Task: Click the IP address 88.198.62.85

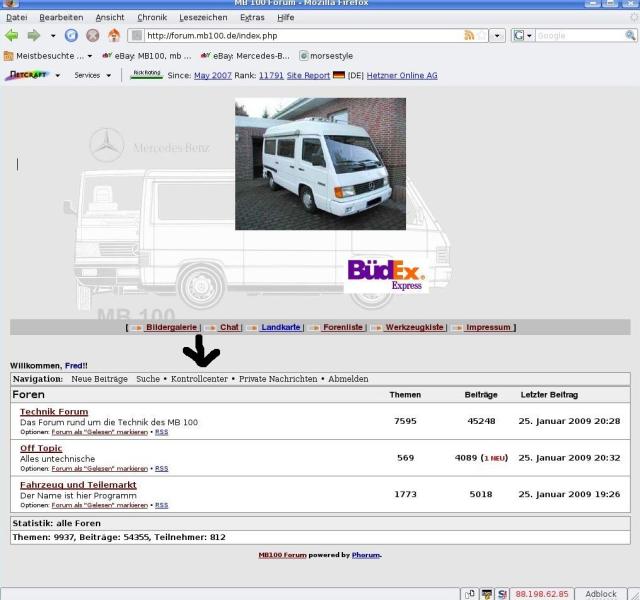Action: (x=542, y=594)
